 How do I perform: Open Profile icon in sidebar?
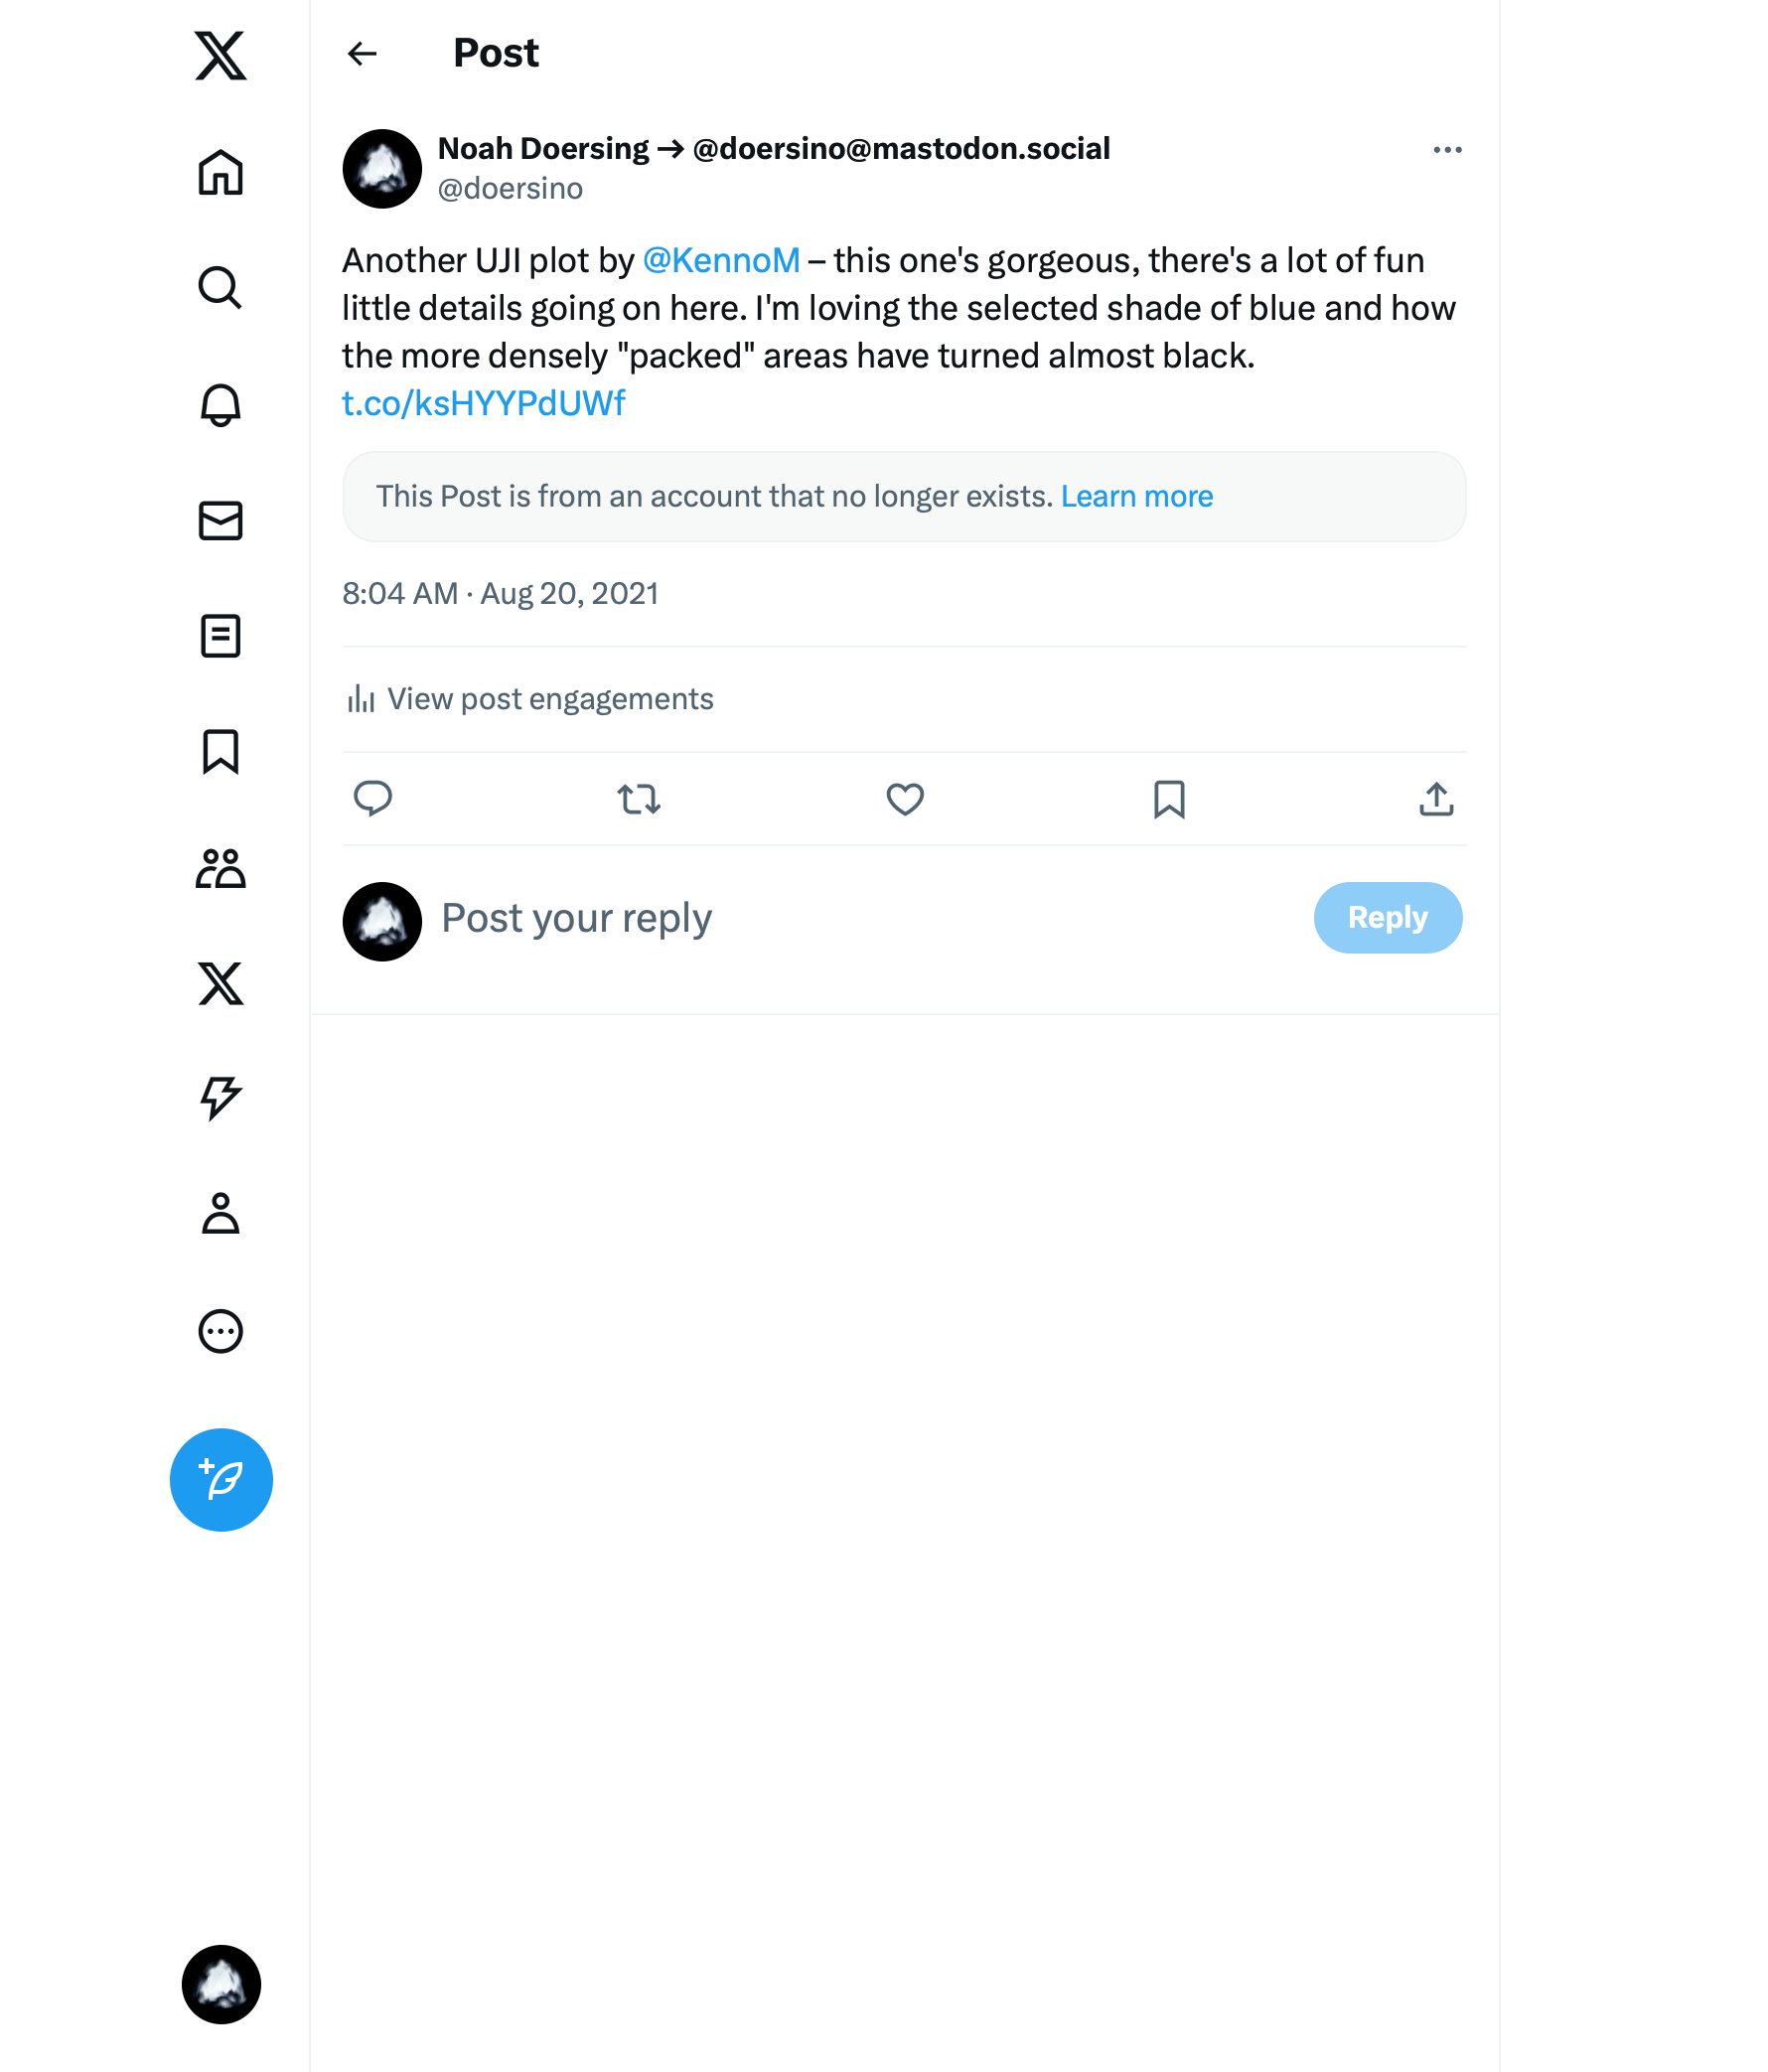point(220,1214)
